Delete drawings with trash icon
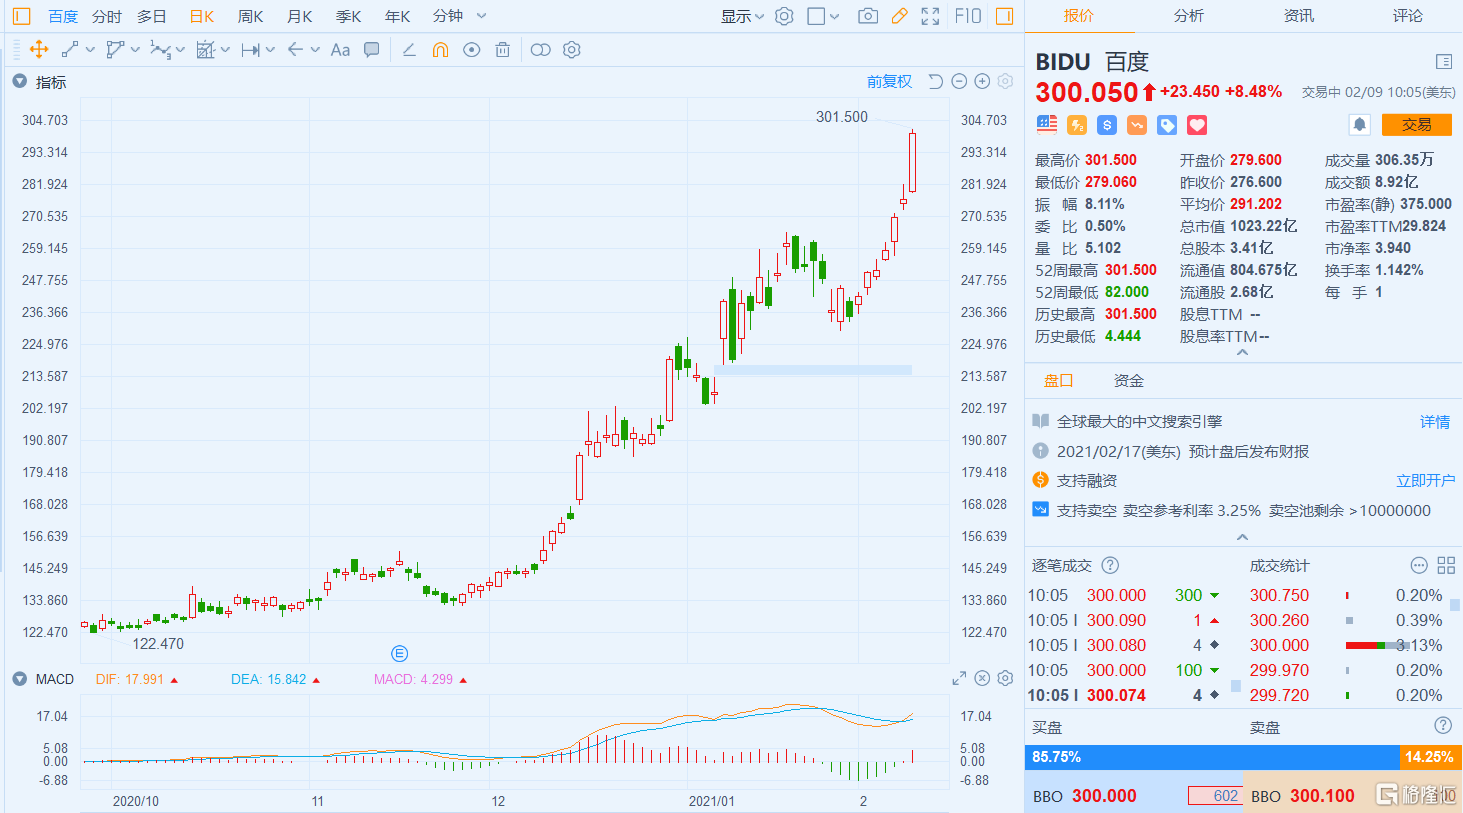Viewport: 1463px width, 813px height. click(502, 49)
